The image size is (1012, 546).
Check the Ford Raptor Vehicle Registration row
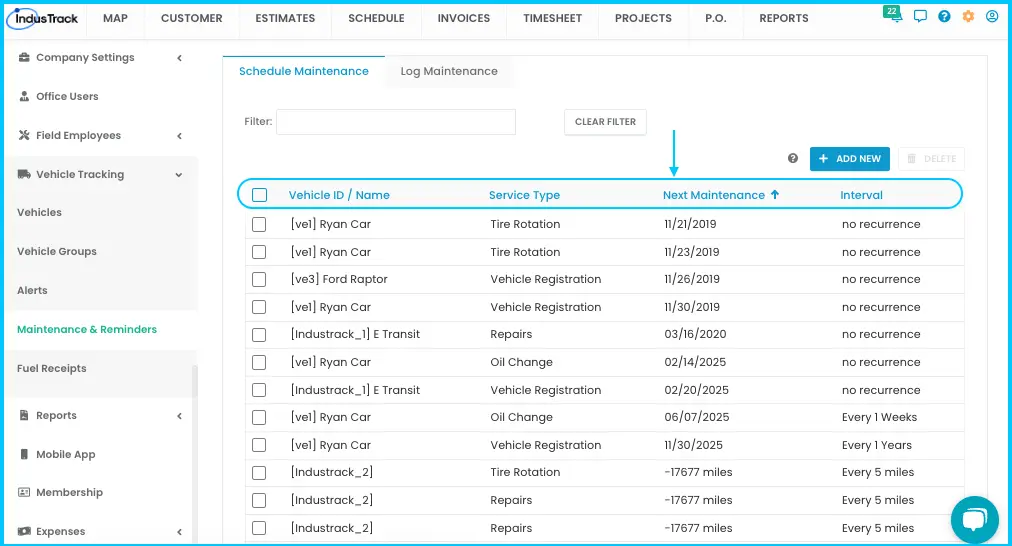coord(259,279)
